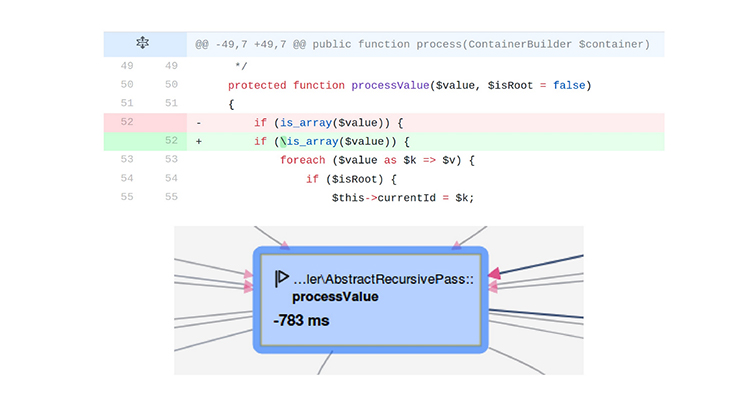
Task: Click the 'if ($isRoot) {' code line
Action: [352, 179]
